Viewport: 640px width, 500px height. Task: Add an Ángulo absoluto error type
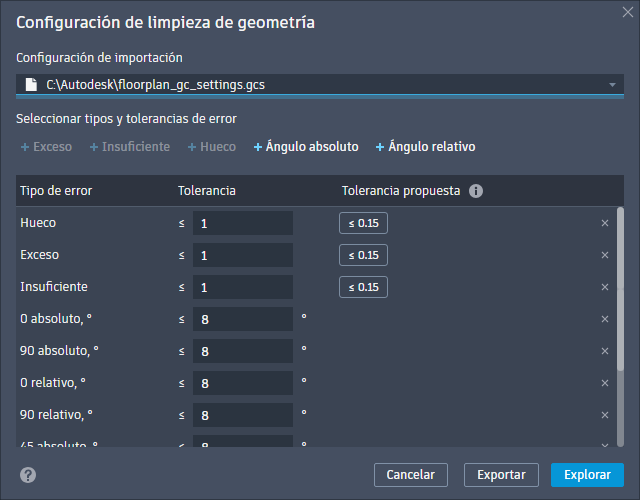point(306,147)
